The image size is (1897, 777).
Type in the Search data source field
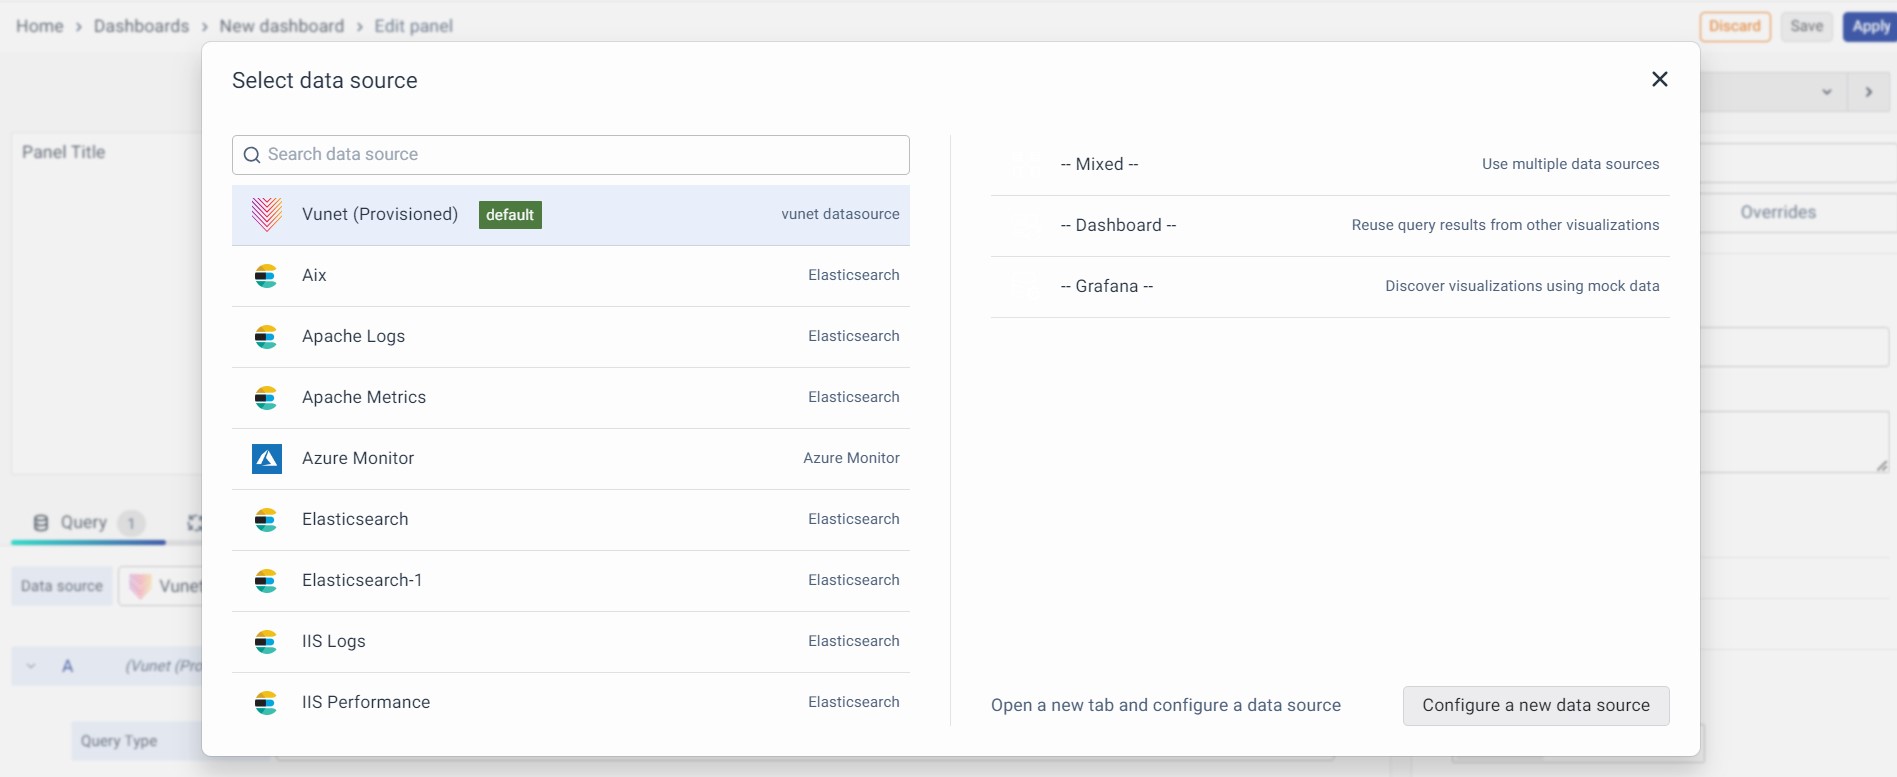point(580,155)
